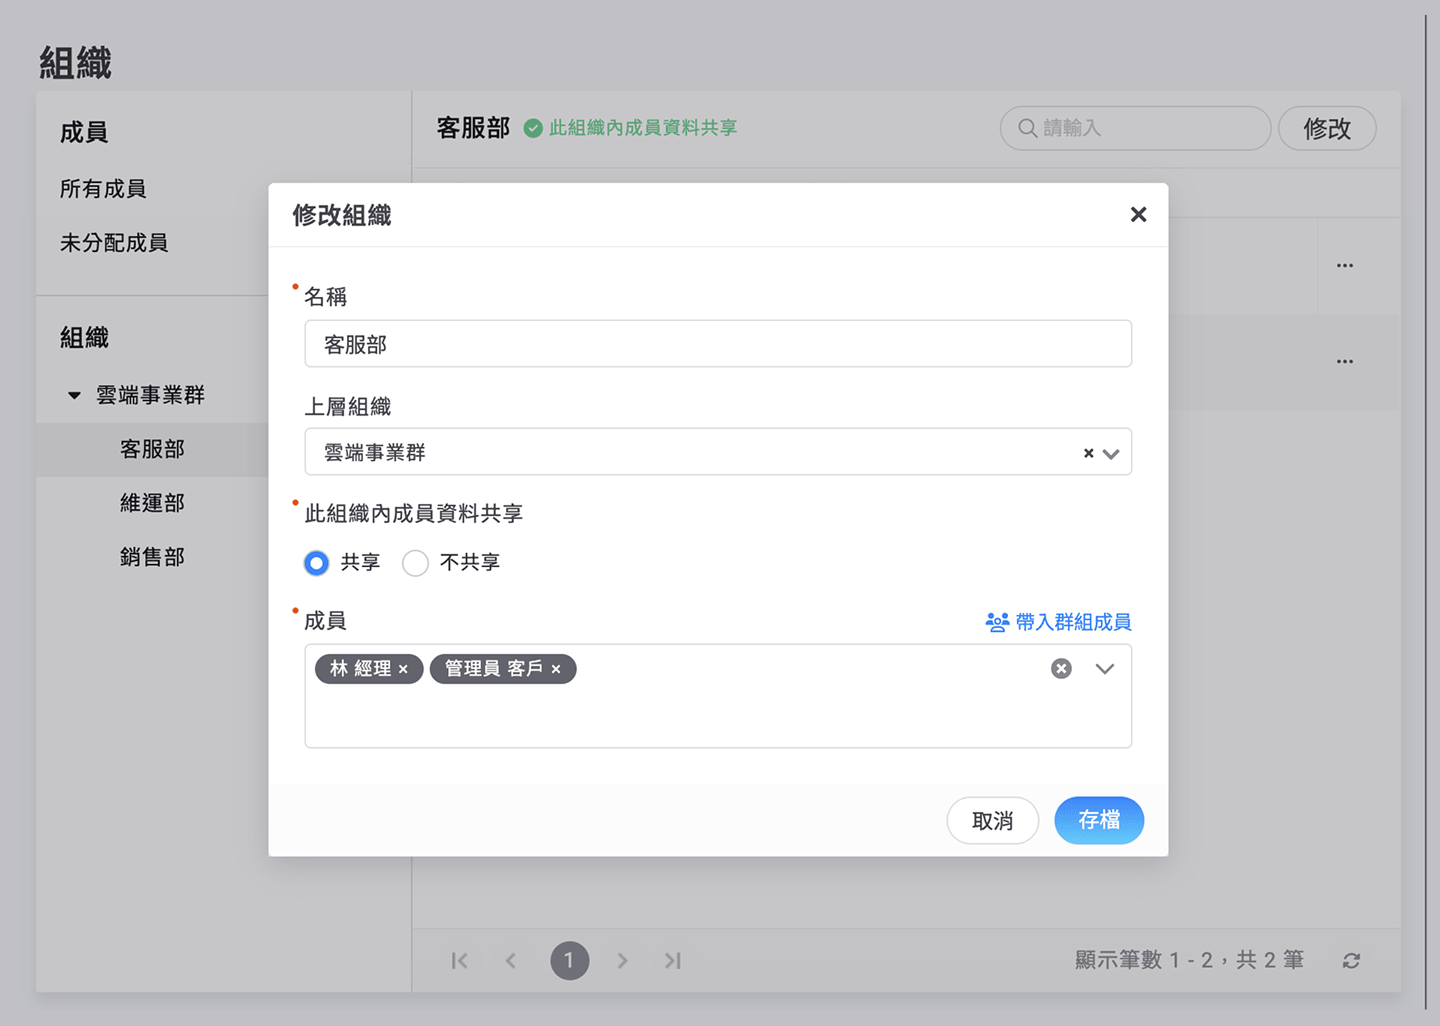The height and width of the screenshot is (1026, 1440).
Task: Click the magnifier icon in the search box
Action: (x=1027, y=128)
